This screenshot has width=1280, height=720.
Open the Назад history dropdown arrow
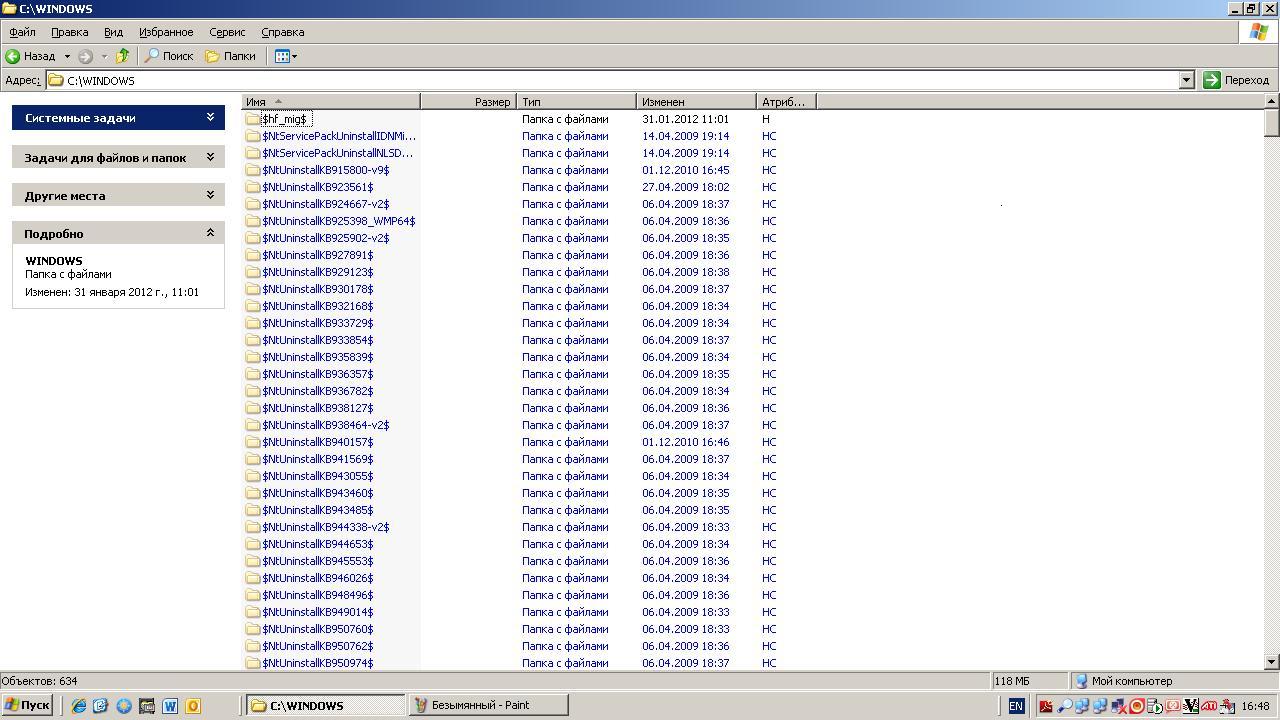[67, 56]
